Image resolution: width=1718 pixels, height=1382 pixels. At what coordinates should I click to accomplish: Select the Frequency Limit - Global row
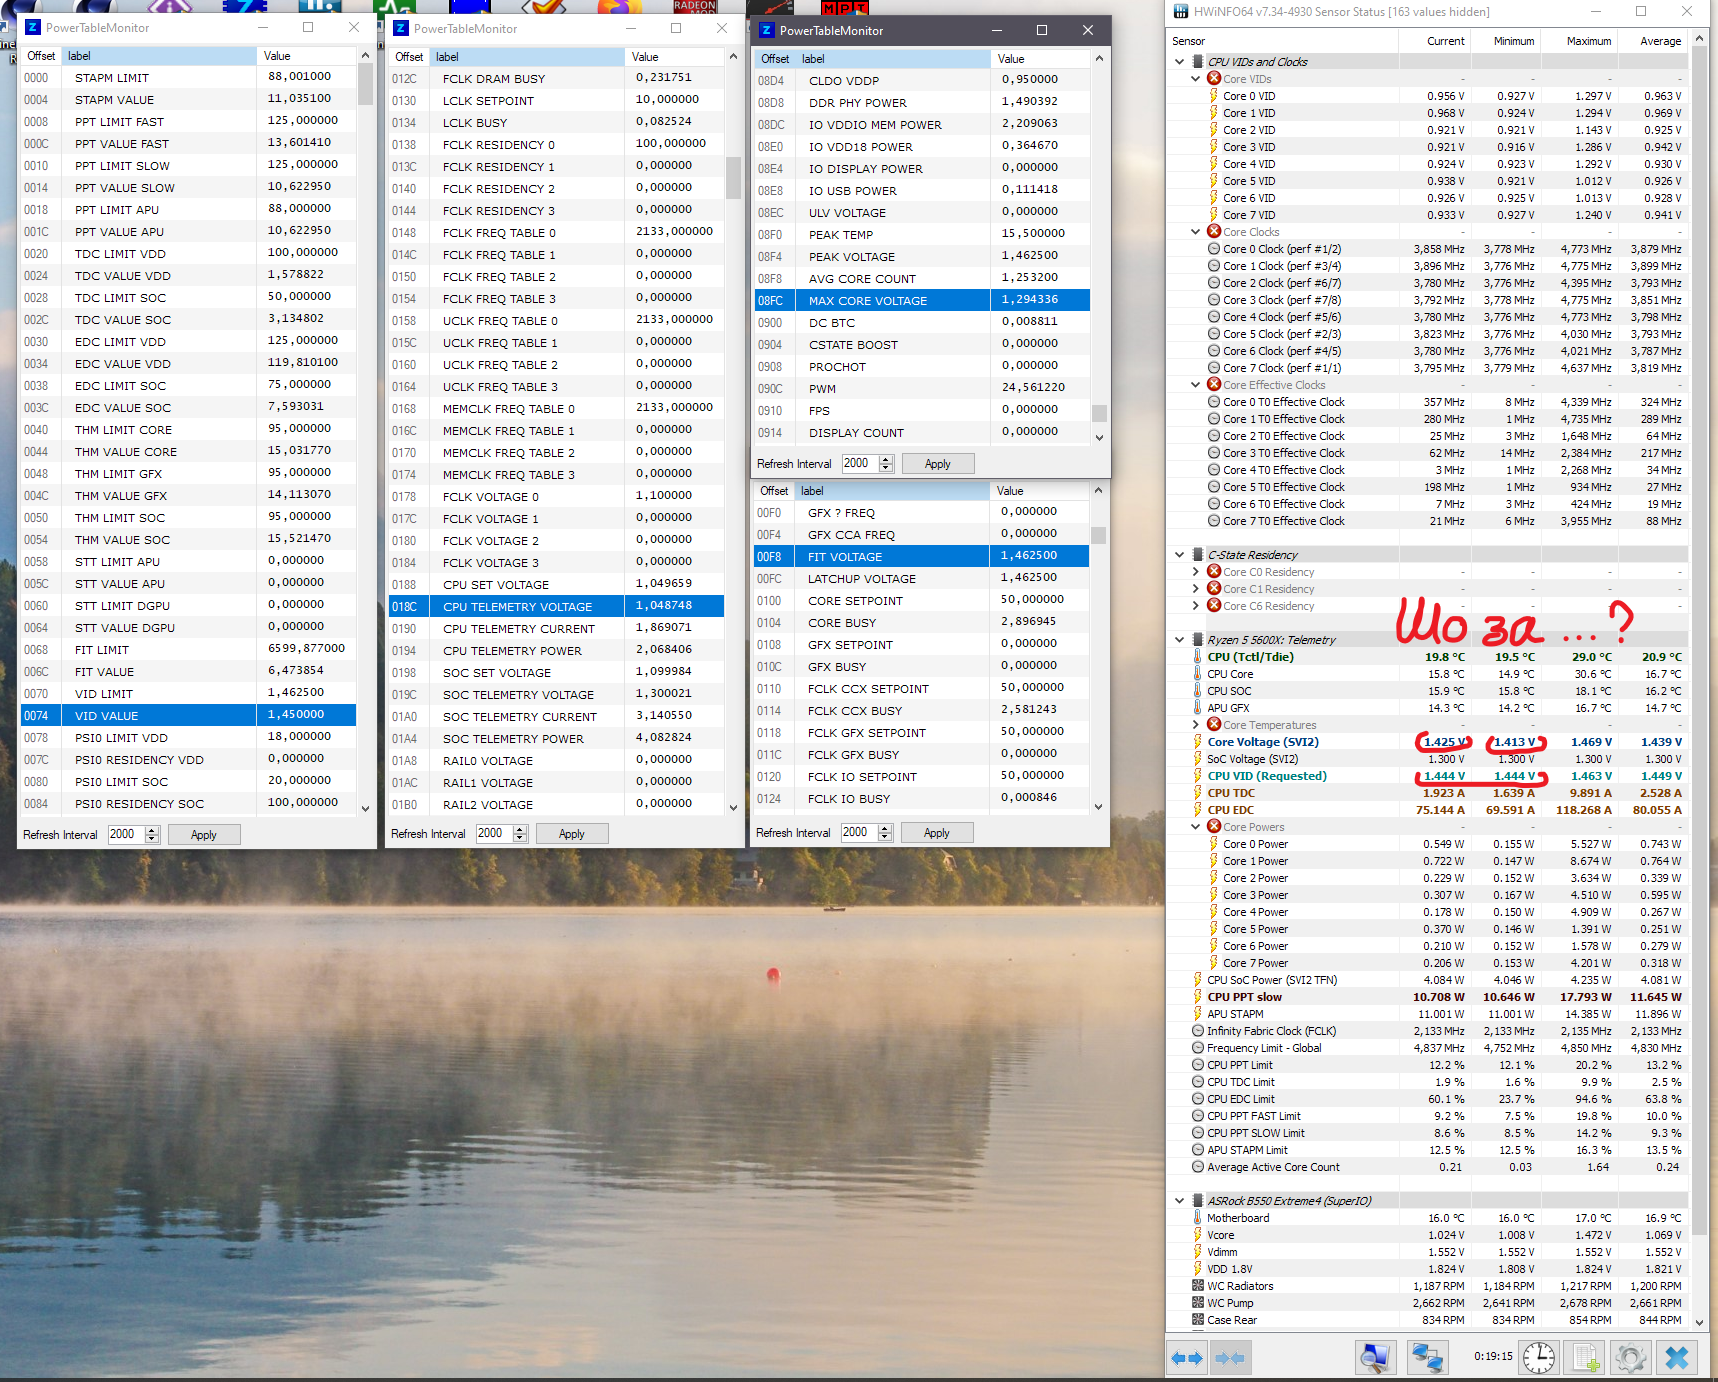pyautogui.click(x=1428, y=1048)
